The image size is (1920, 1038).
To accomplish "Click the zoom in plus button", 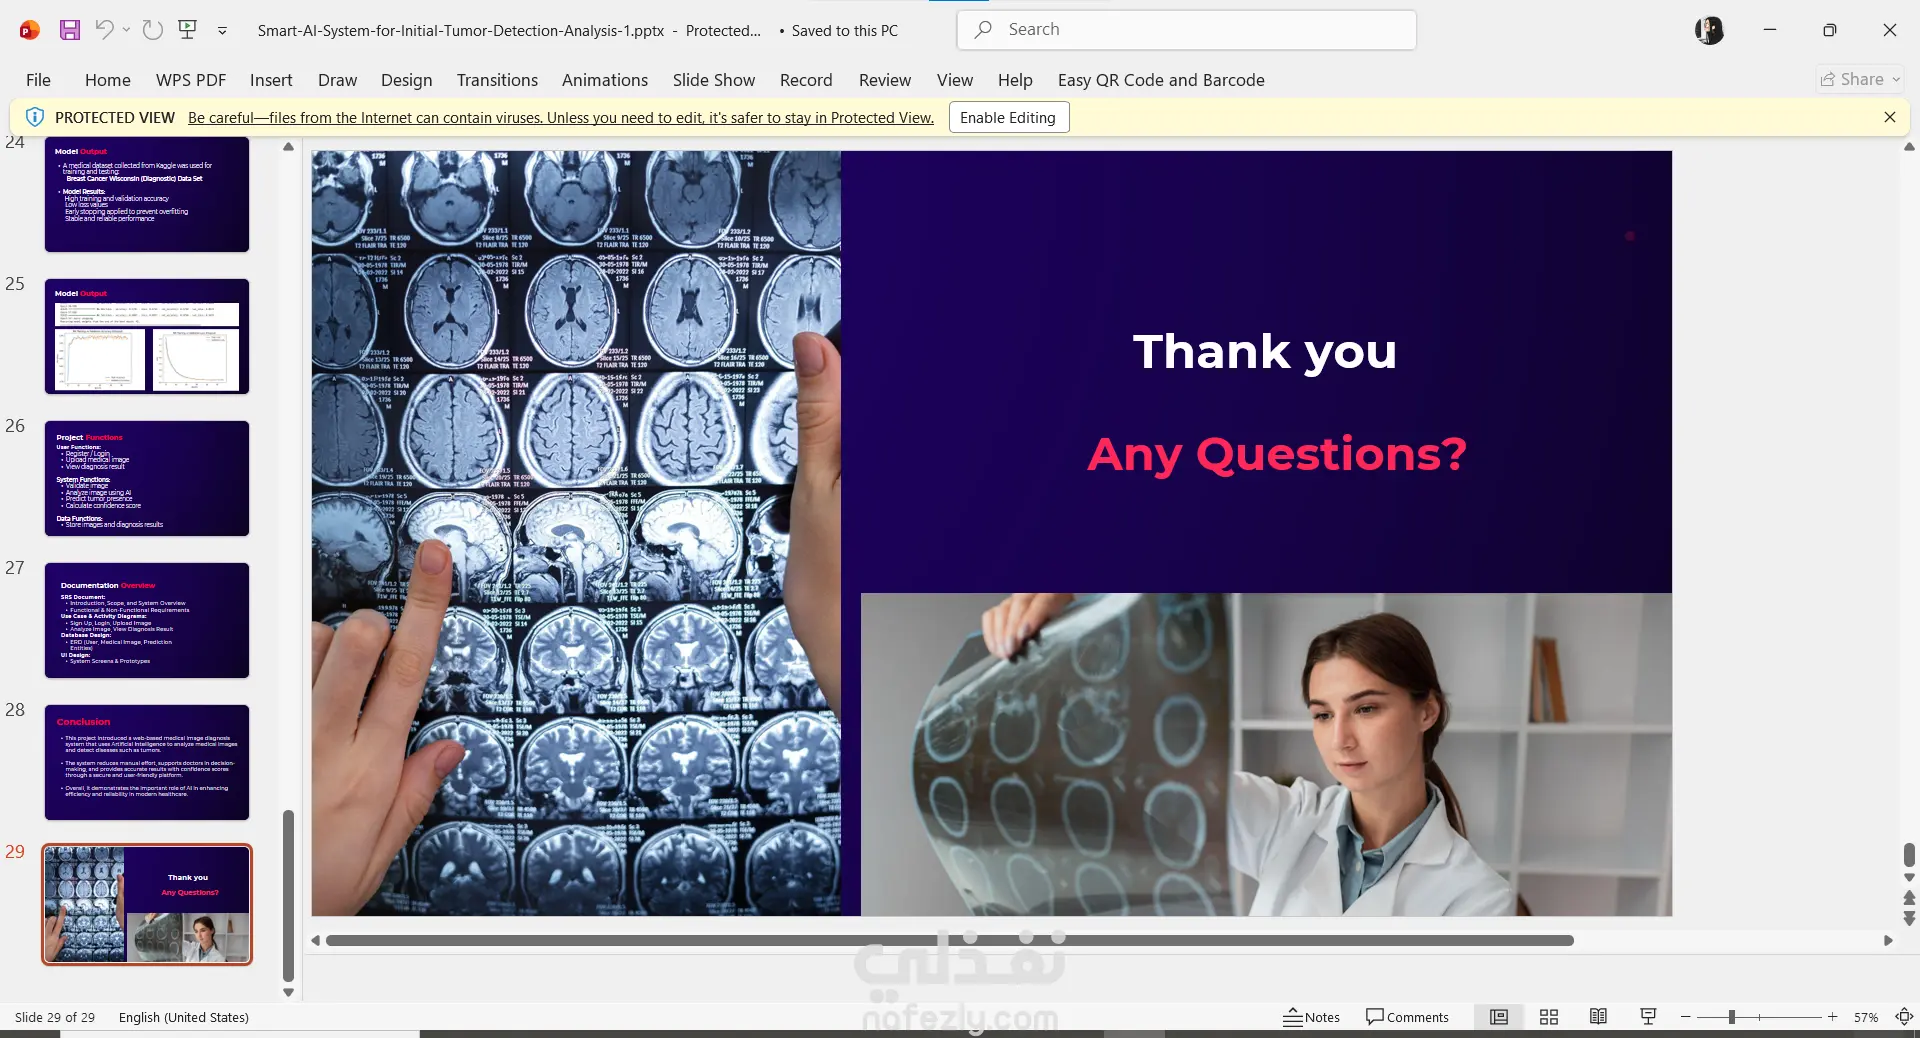I will (x=1833, y=1017).
